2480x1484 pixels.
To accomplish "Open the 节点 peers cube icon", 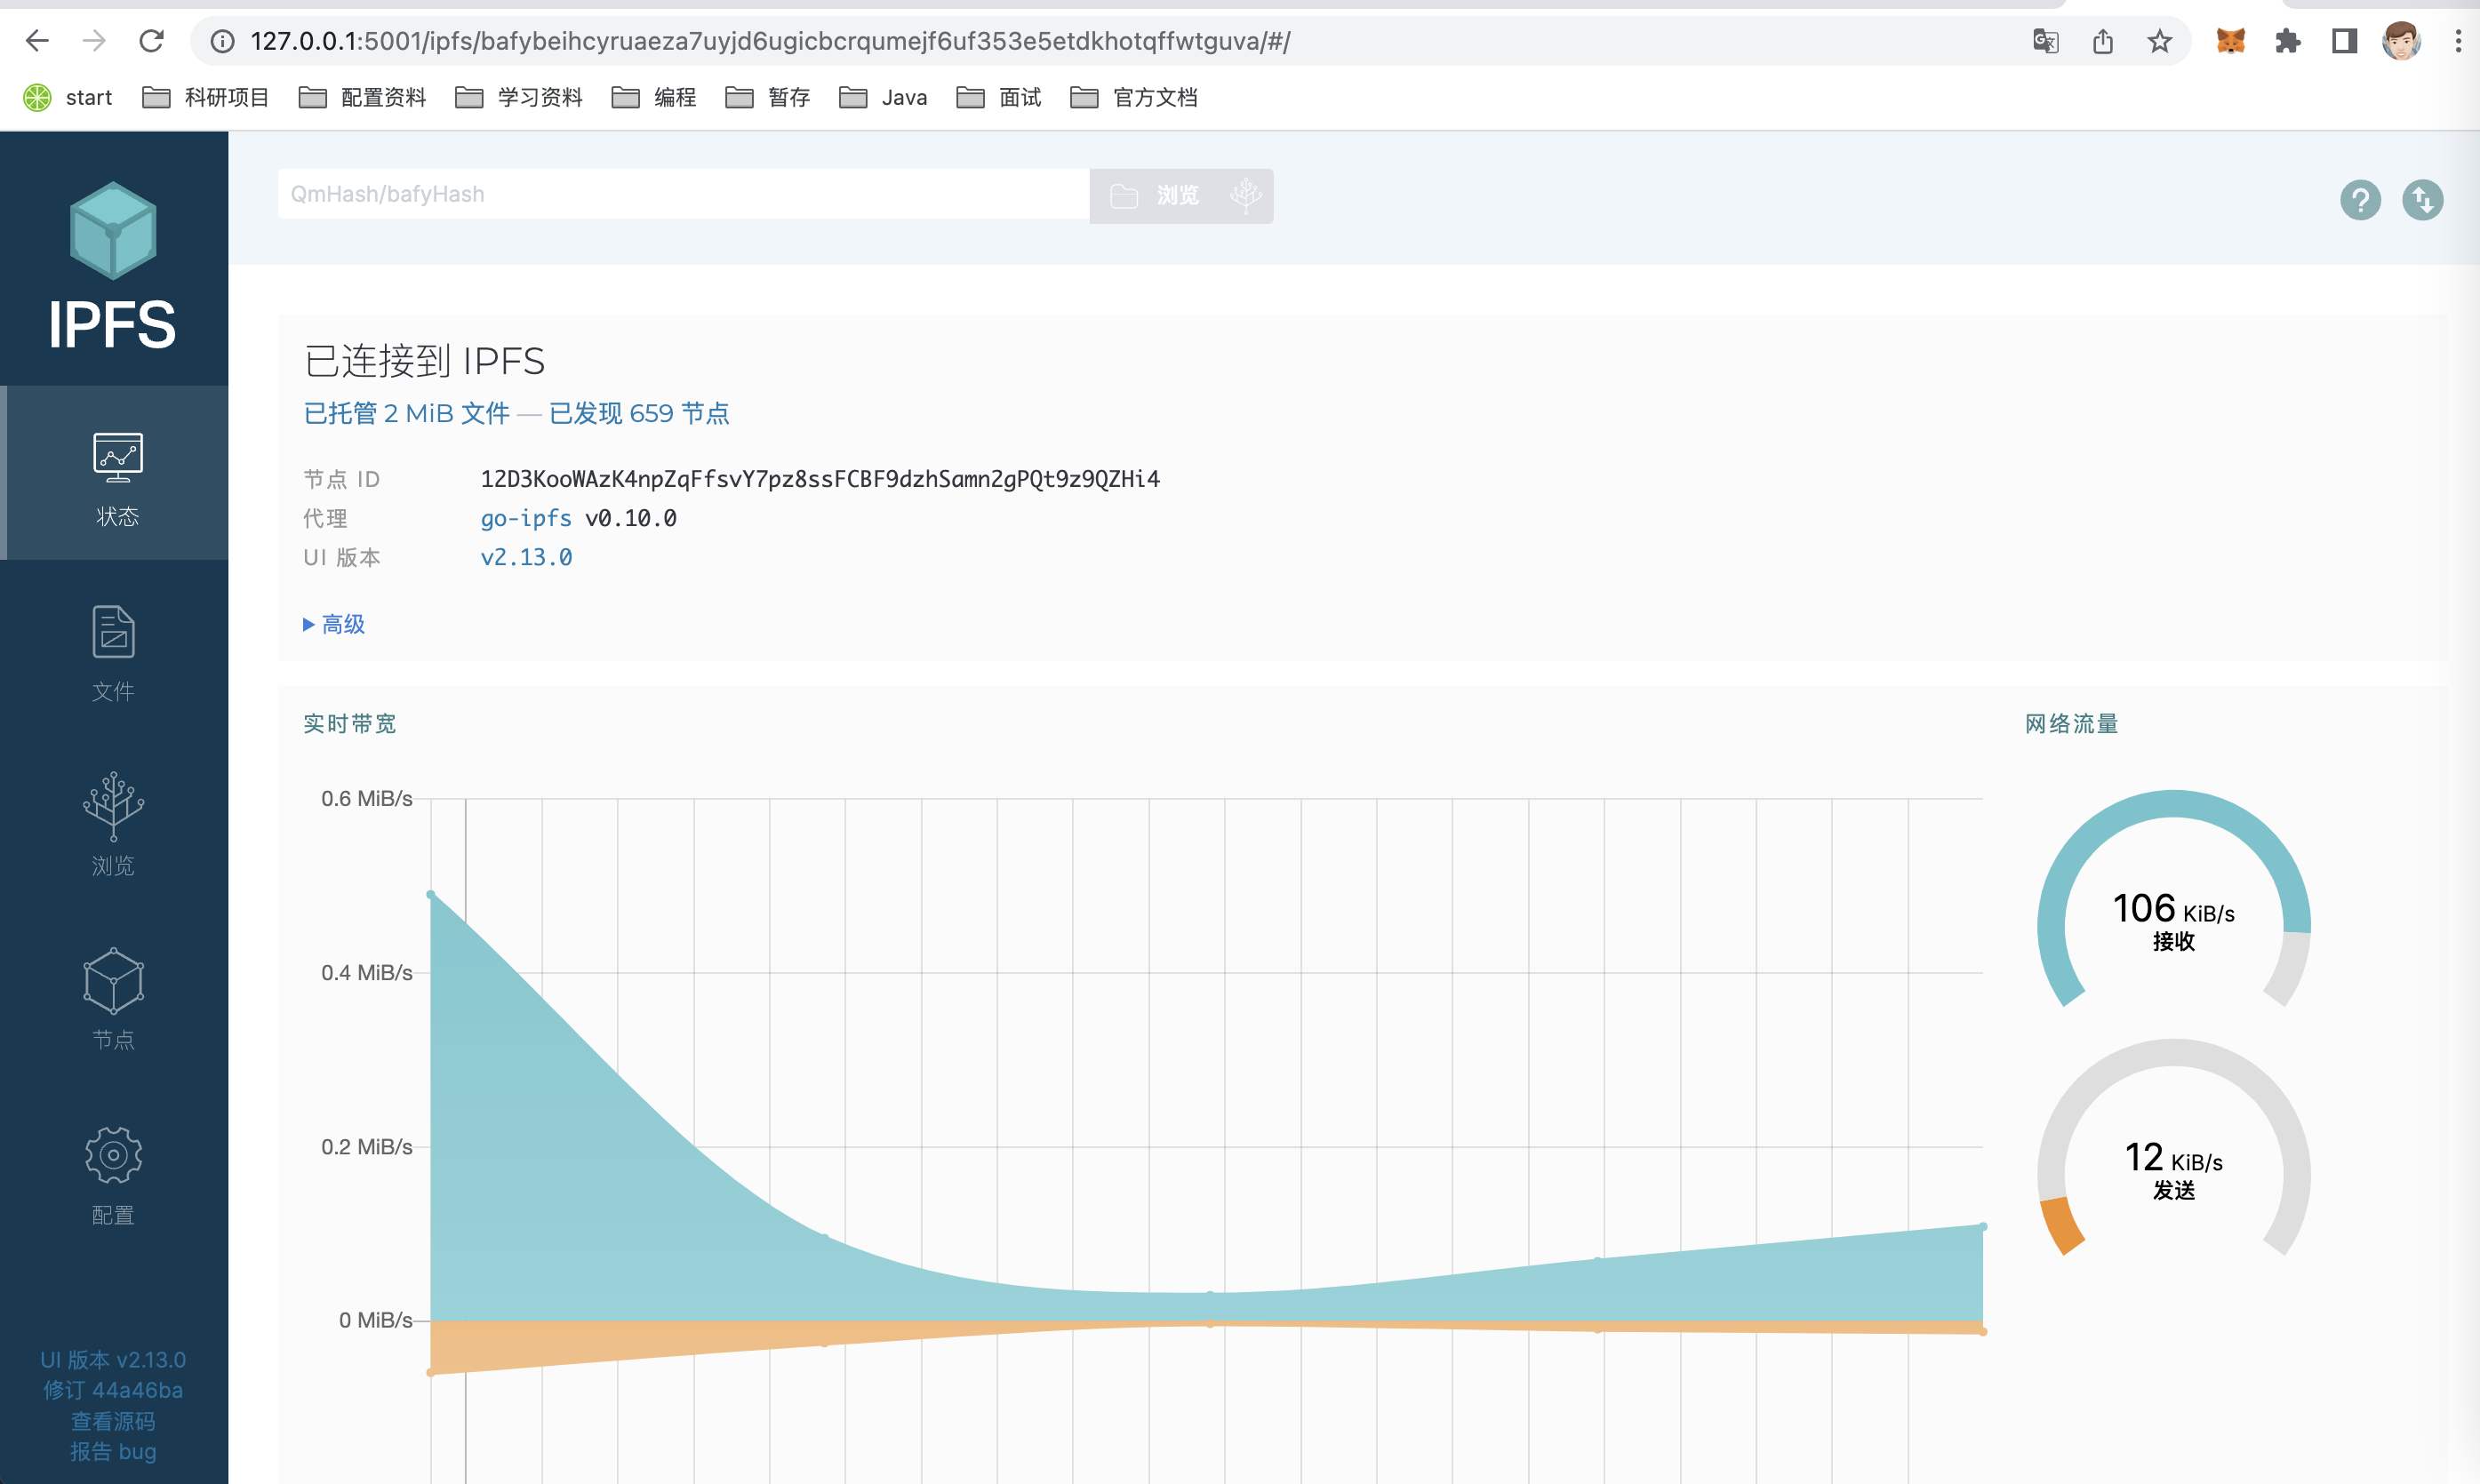I will pyautogui.click(x=113, y=980).
